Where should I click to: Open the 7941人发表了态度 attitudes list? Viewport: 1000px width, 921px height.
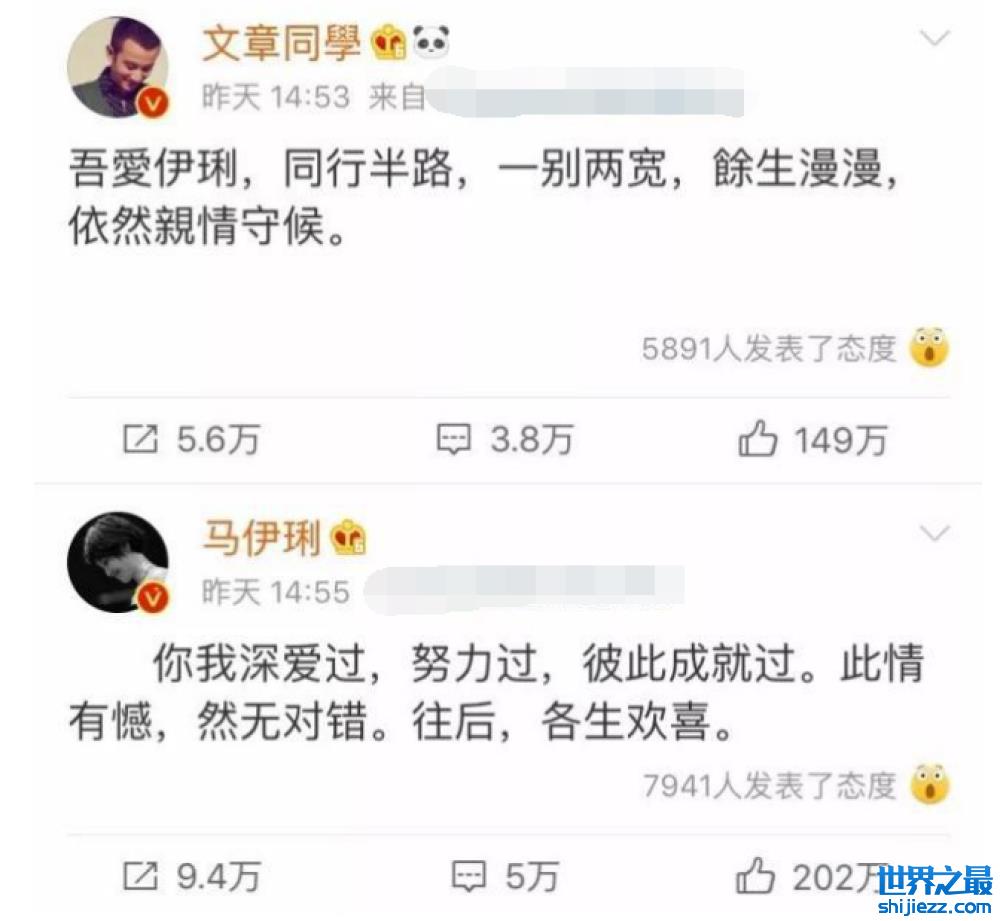(769, 786)
